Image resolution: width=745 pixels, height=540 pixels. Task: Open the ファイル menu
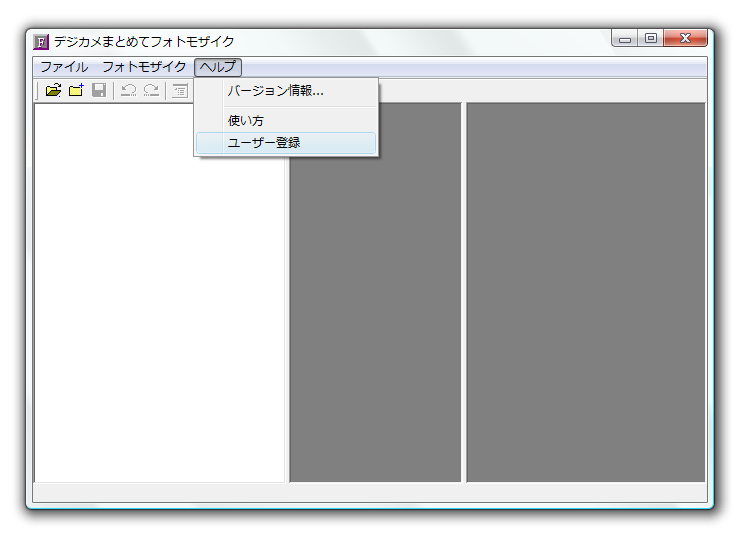click(x=64, y=67)
